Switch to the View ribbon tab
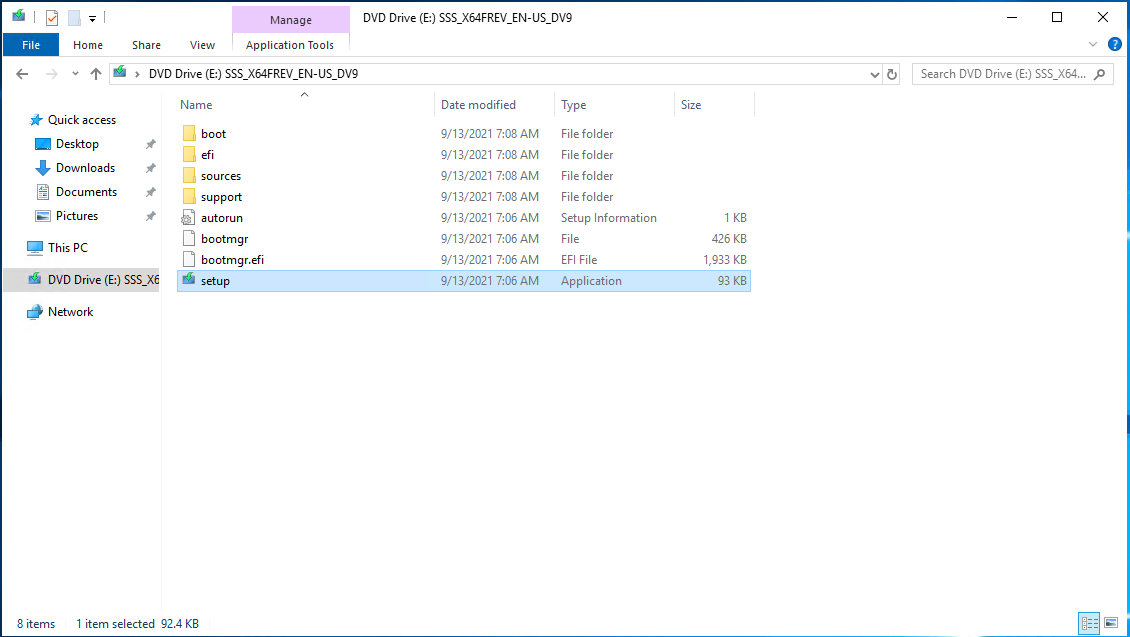The image size is (1130, 637). (203, 45)
